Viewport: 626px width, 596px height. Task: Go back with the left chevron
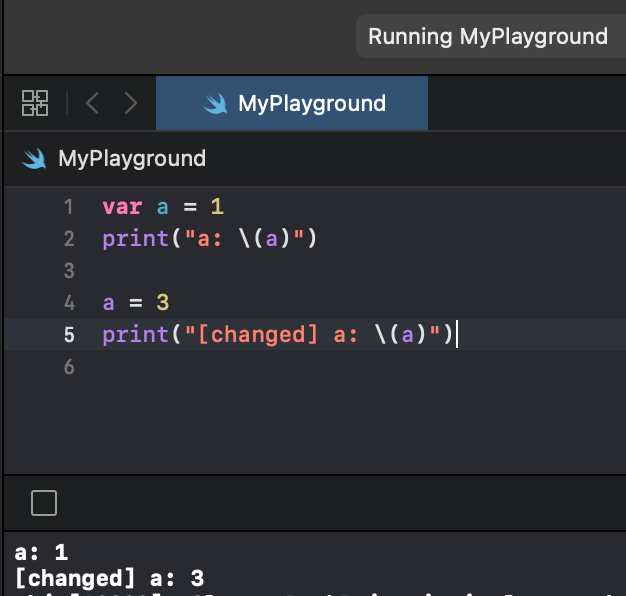pos(92,103)
